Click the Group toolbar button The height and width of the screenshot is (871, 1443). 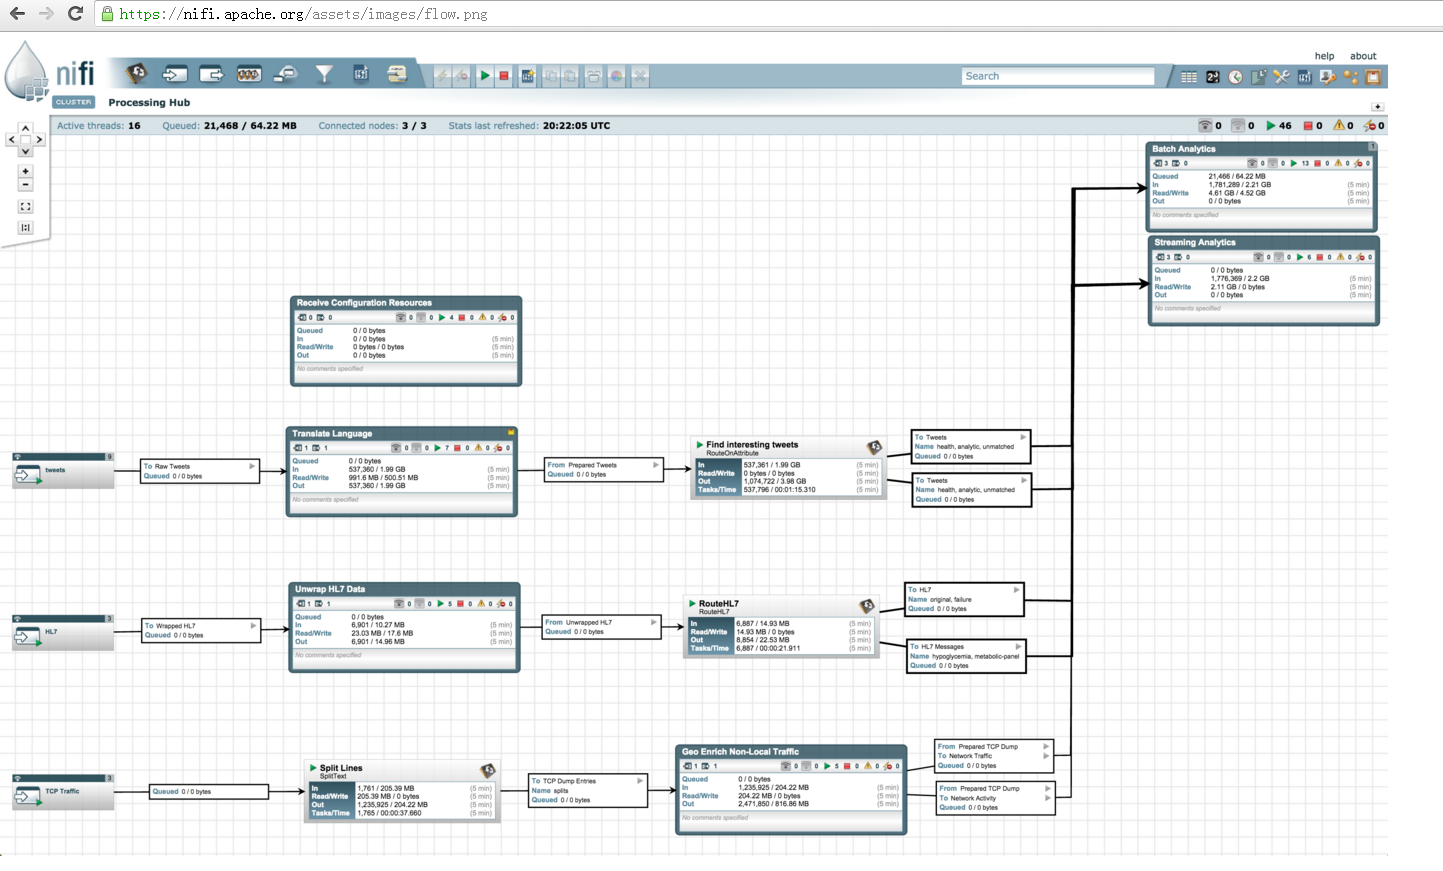pyautogui.click(x=594, y=76)
